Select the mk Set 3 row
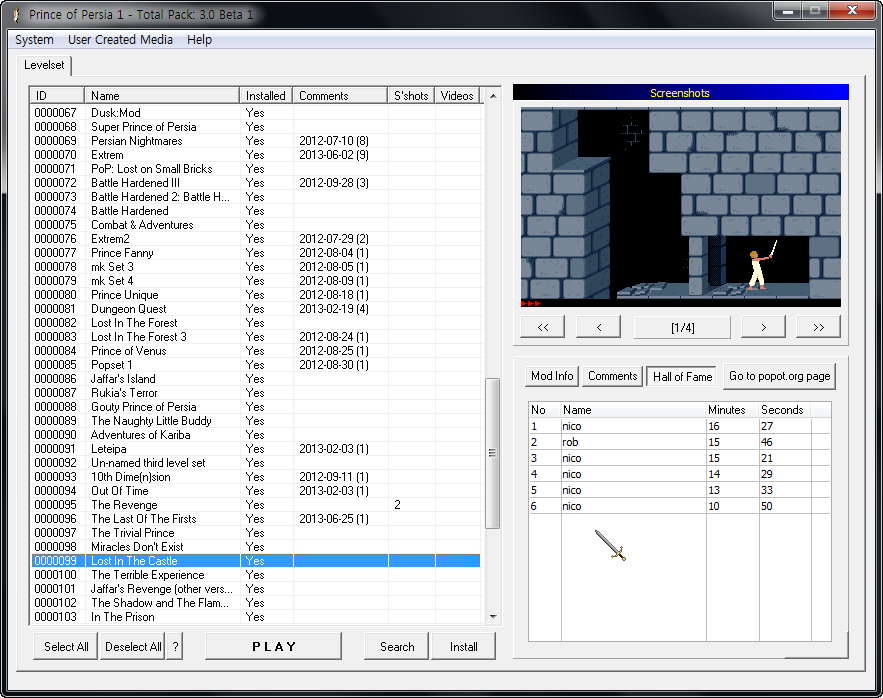Image resolution: width=883 pixels, height=698 pixels. click(x=256, y=266)
